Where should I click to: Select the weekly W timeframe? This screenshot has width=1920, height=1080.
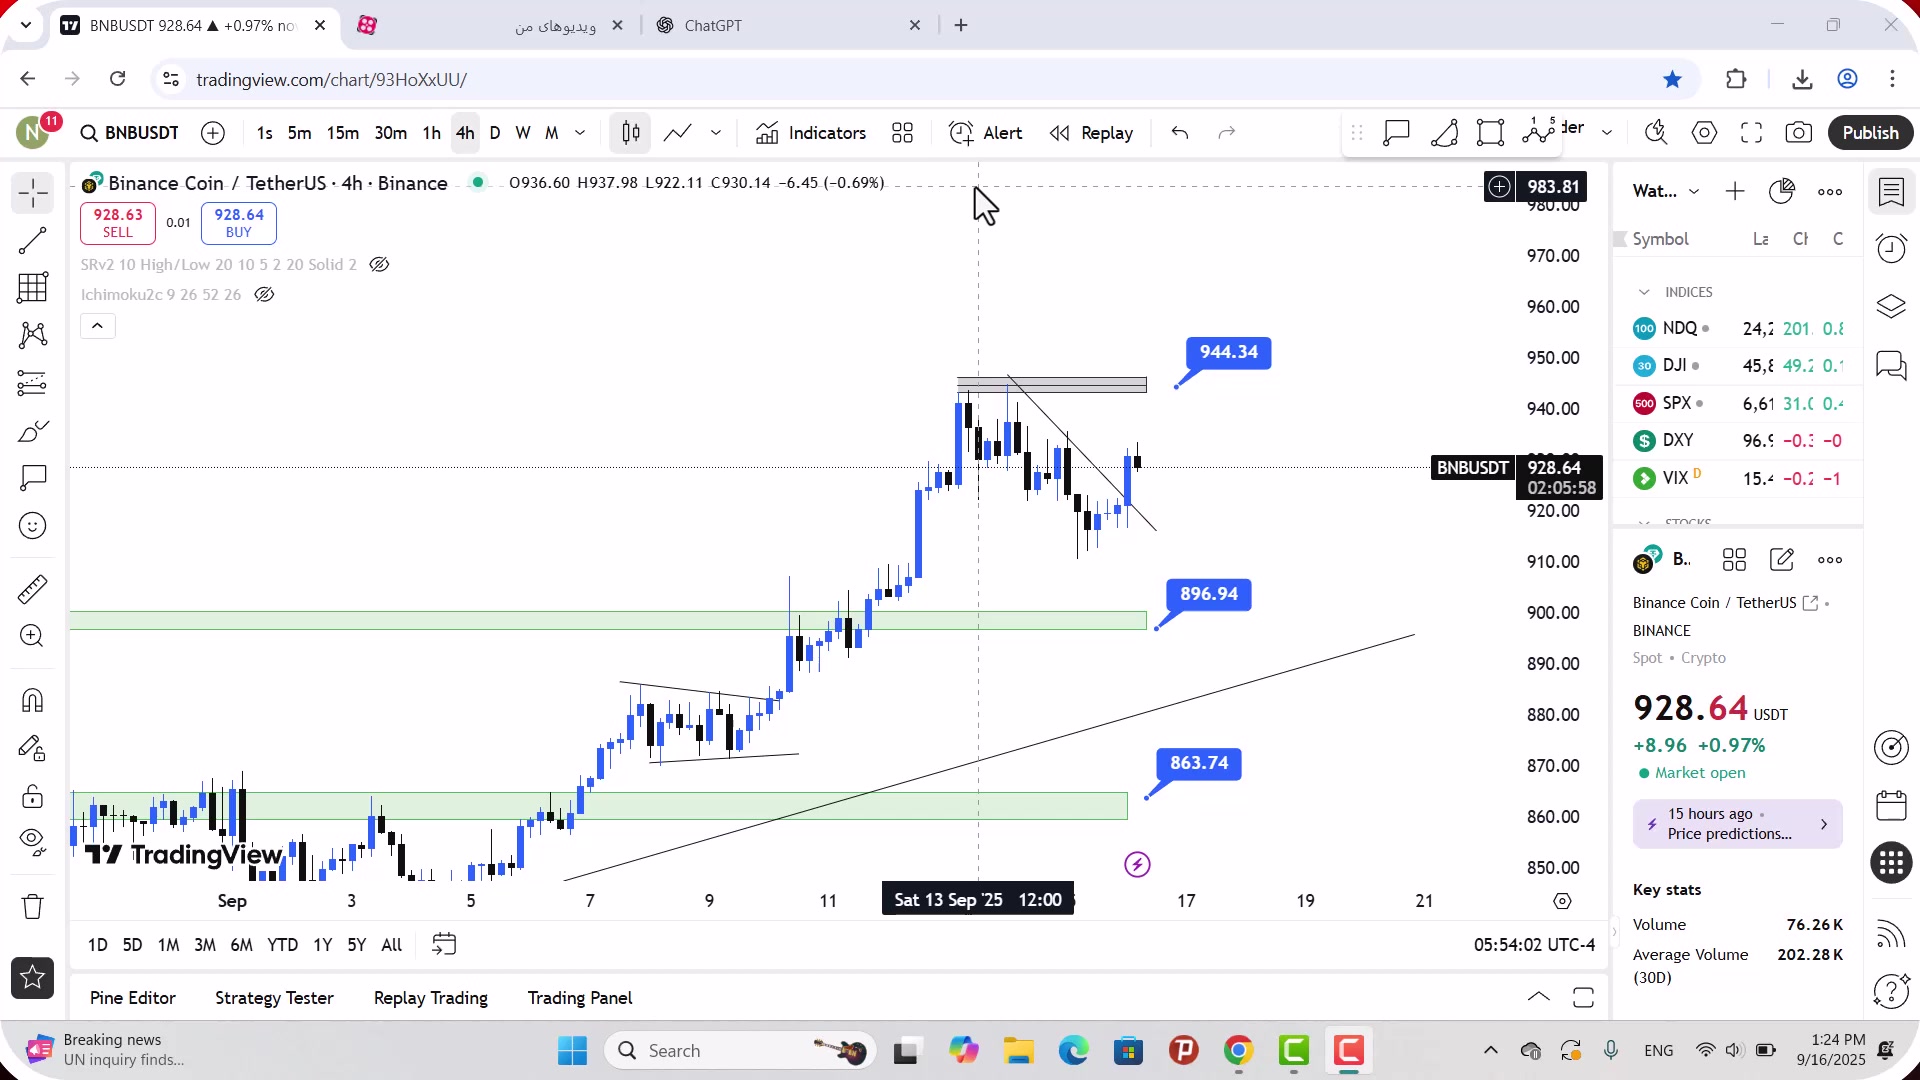click(x=523, y=133)
